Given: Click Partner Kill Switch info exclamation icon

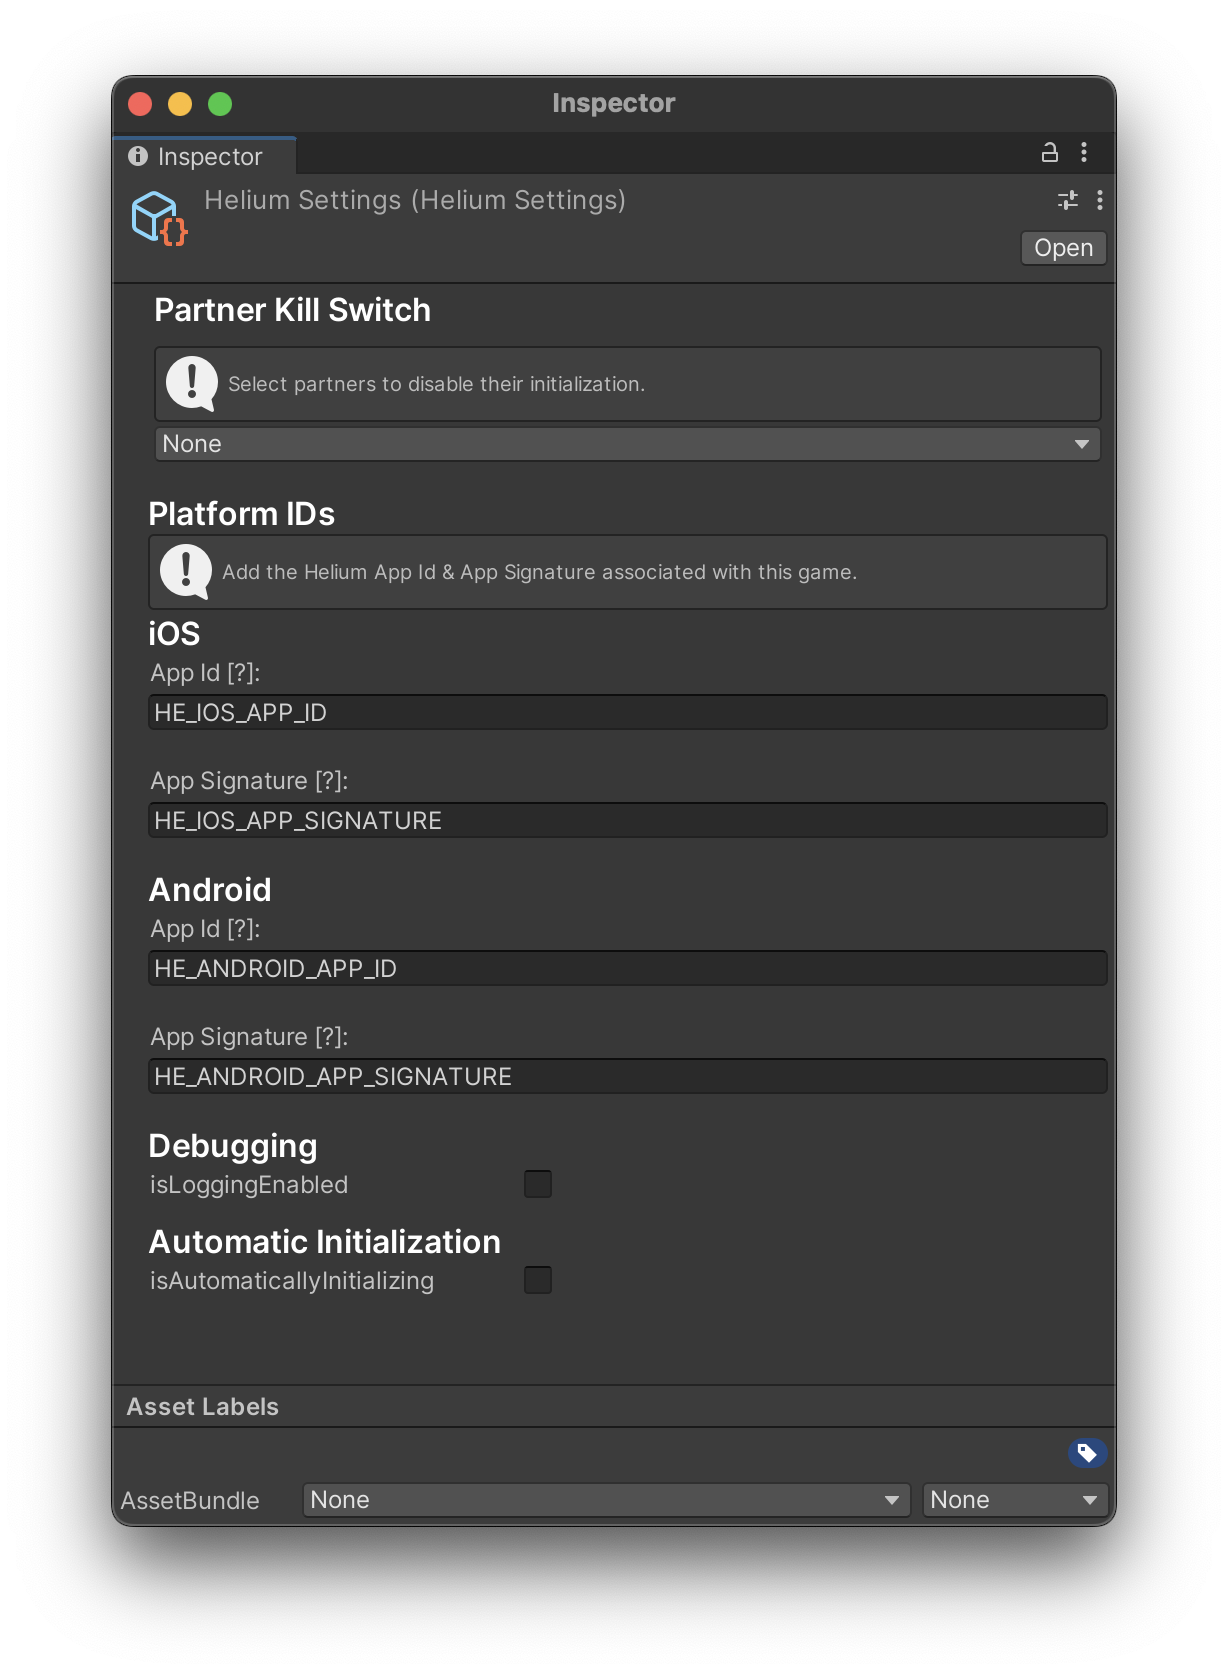Looking at the screenshot, I should tap(191, 383).
